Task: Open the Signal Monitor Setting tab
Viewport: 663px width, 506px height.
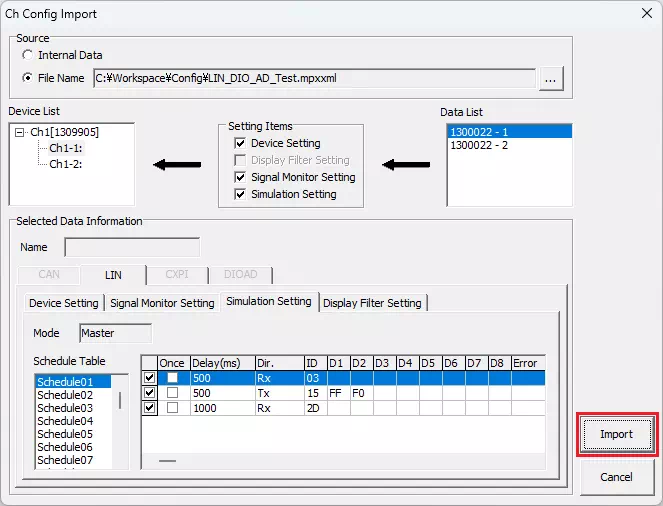Action: click(162, 303)
